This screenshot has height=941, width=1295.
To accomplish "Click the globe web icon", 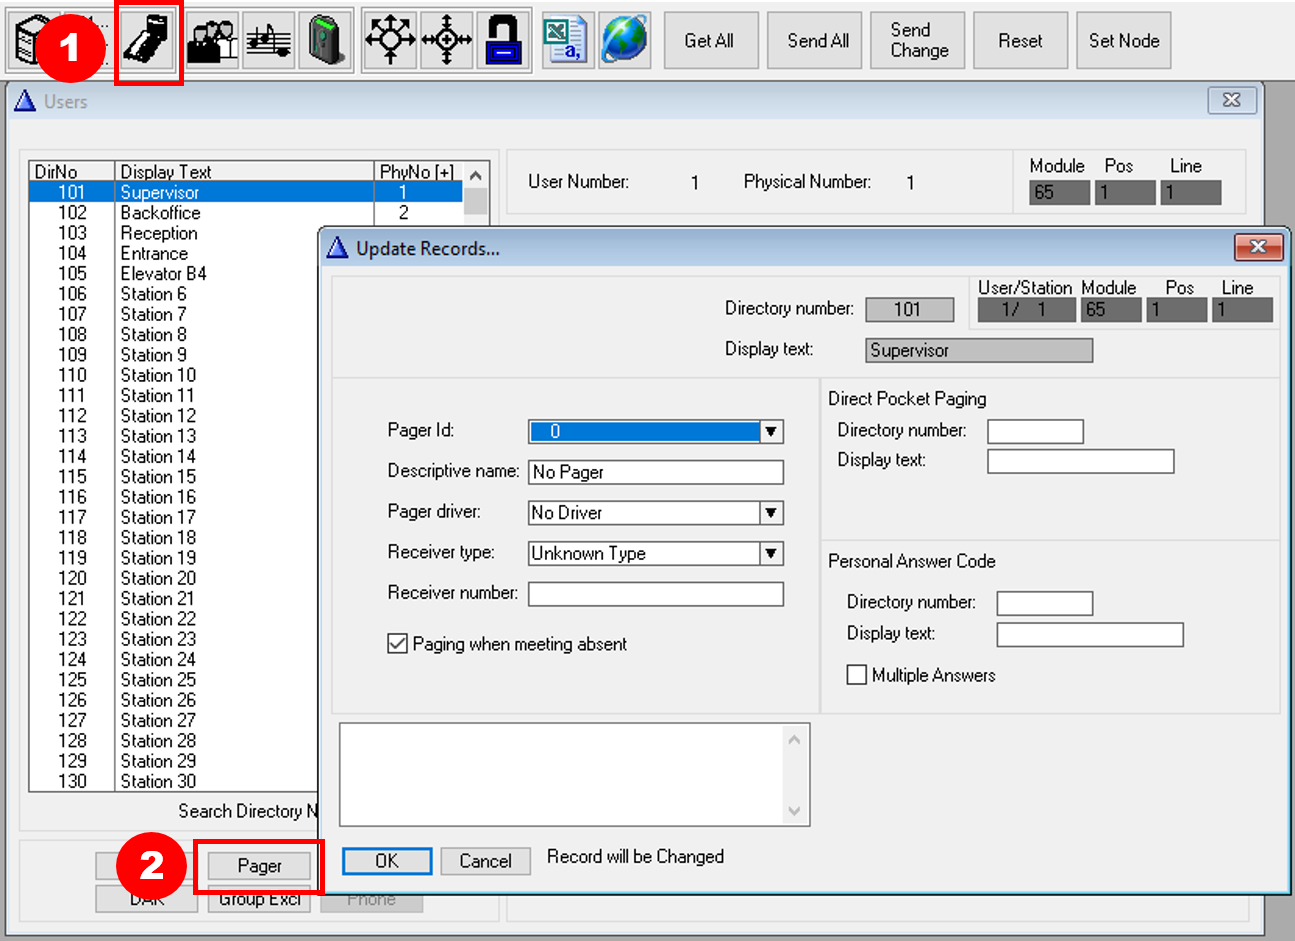I will [625, 41].
